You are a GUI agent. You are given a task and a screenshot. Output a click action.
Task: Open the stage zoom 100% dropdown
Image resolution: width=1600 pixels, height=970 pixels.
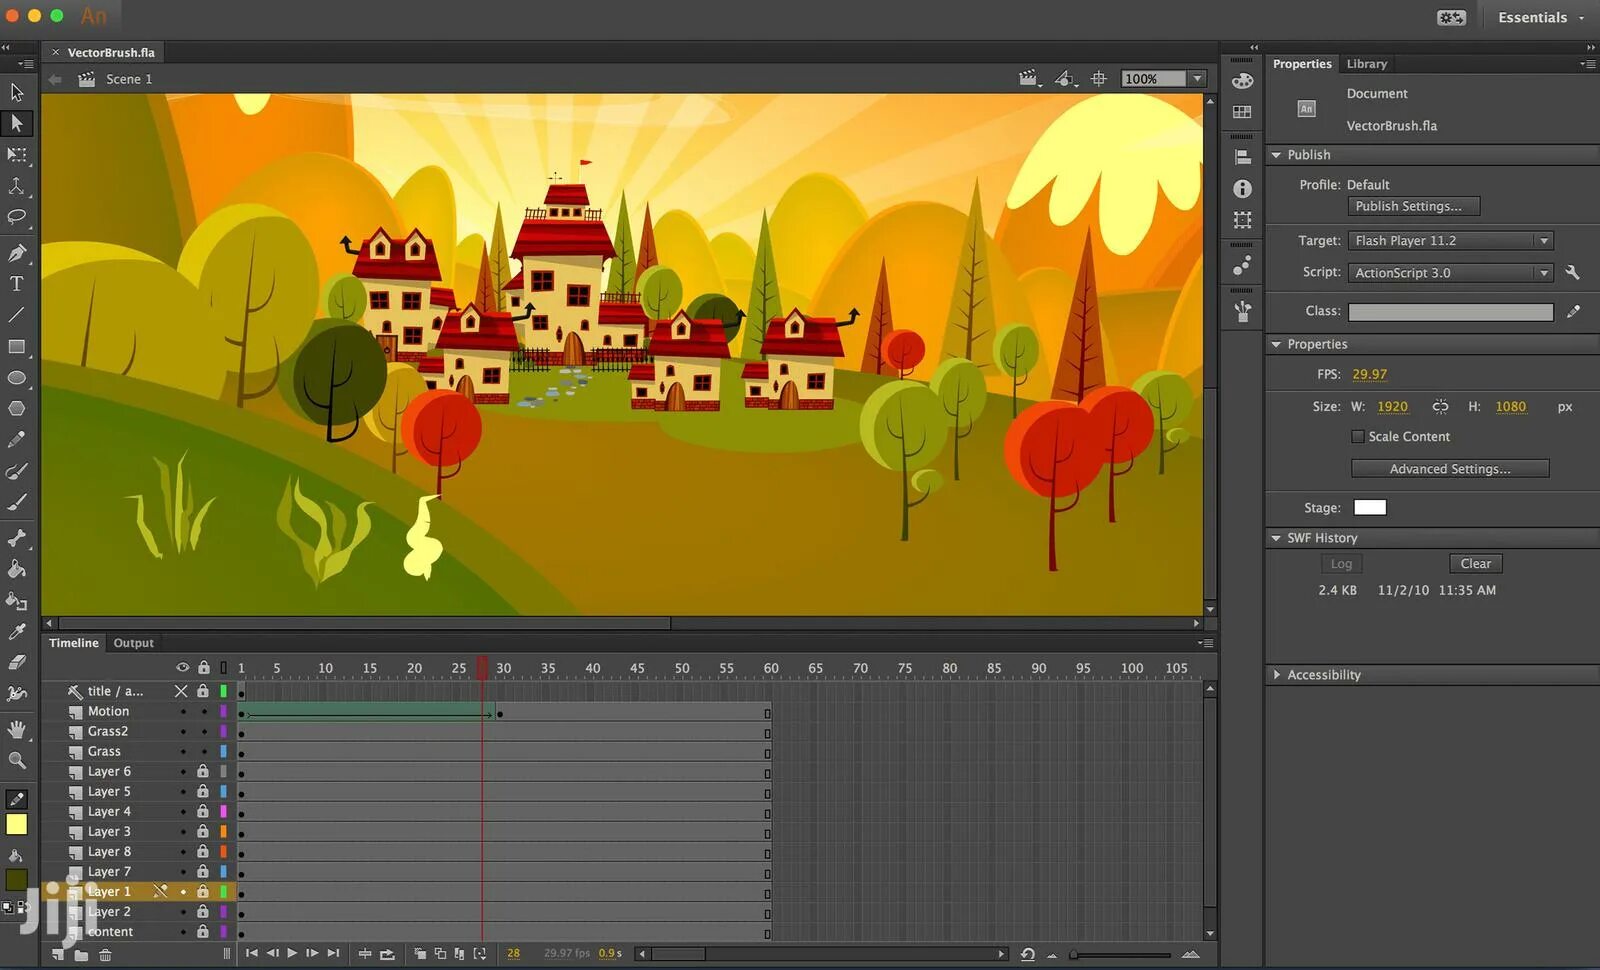pyautogui.click(x=1197, y=79)
